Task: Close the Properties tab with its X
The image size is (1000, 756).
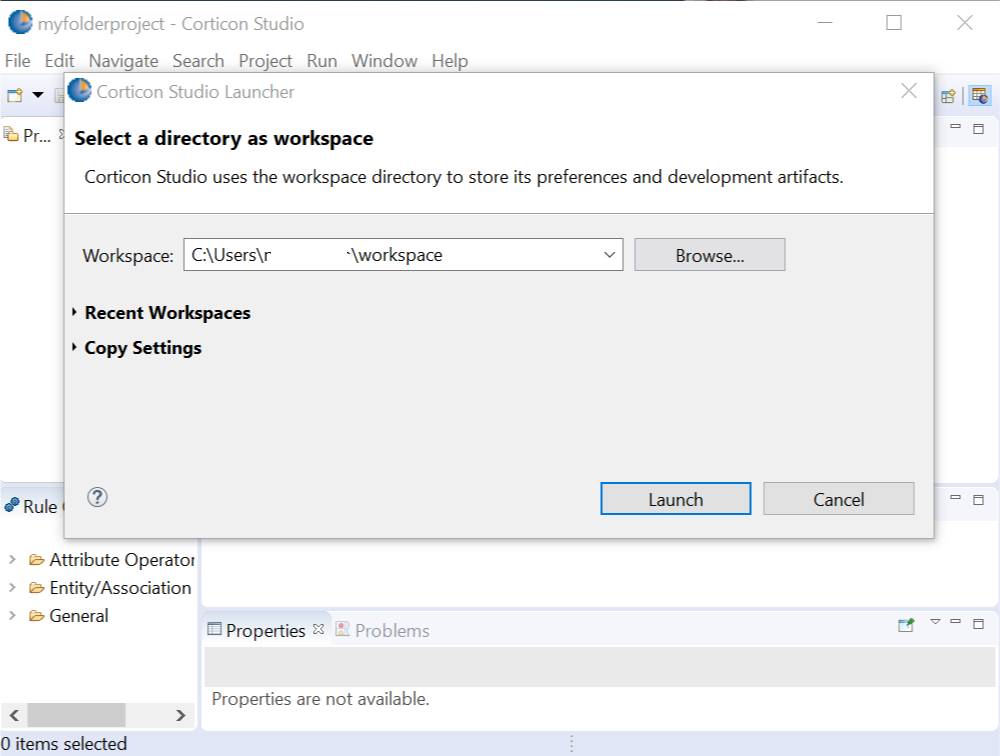Action: point(319,629)
